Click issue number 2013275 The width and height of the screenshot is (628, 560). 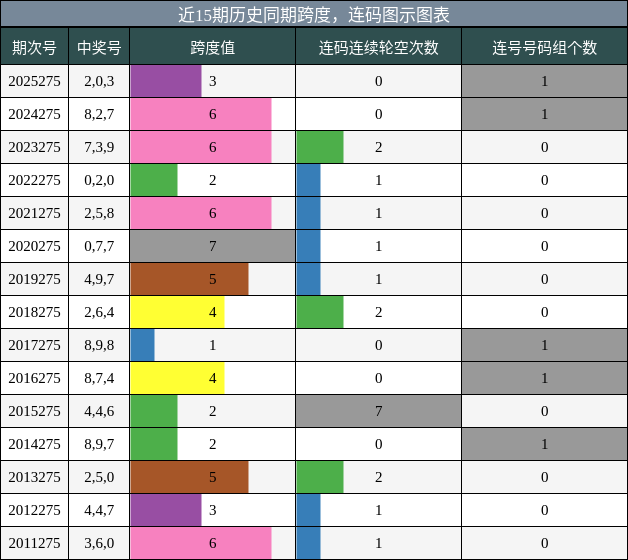[34, 477]
